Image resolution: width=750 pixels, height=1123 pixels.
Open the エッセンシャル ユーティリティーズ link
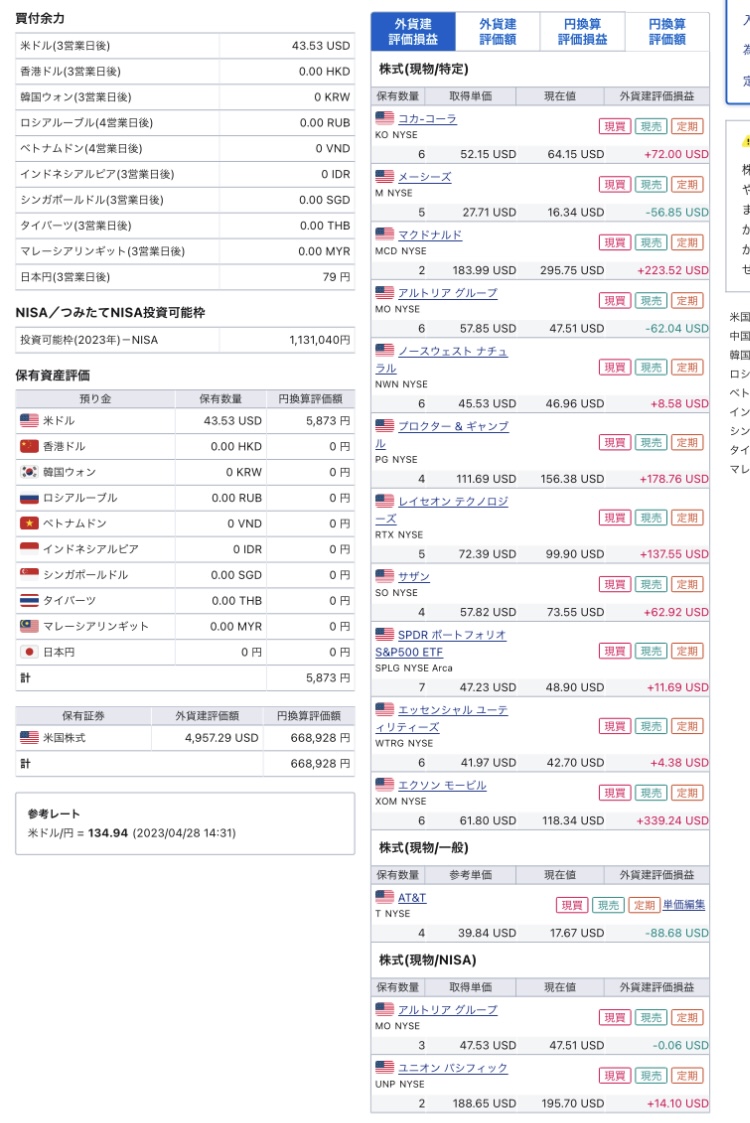point(442,718)
